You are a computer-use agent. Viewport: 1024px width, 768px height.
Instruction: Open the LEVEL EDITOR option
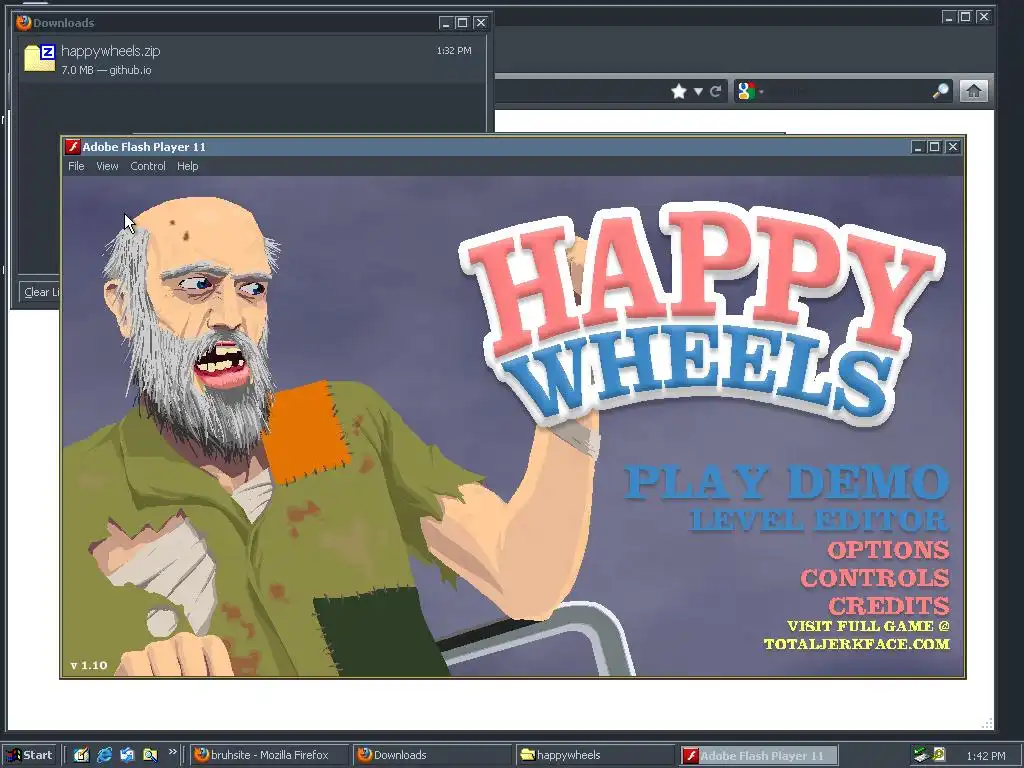pyautogui.click(x=819, y=520)
